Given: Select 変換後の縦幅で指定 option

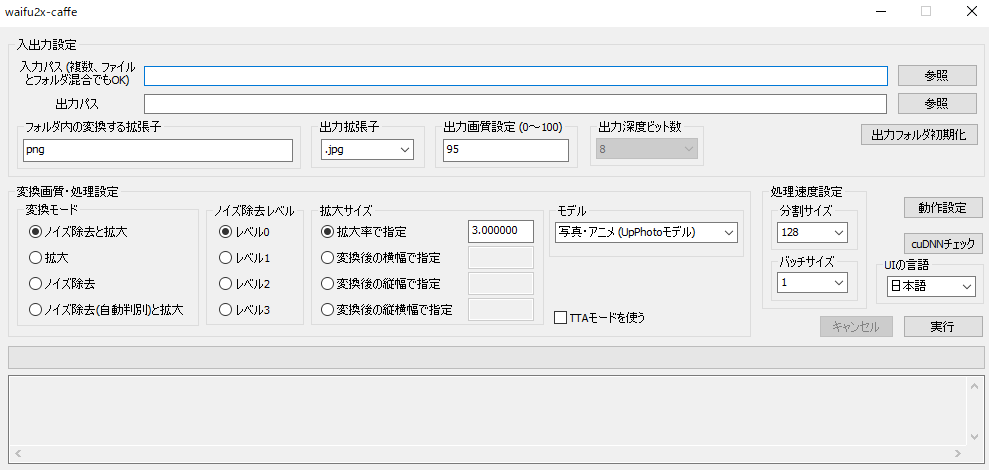Looking at the screenshot, I should coord(380,284).
